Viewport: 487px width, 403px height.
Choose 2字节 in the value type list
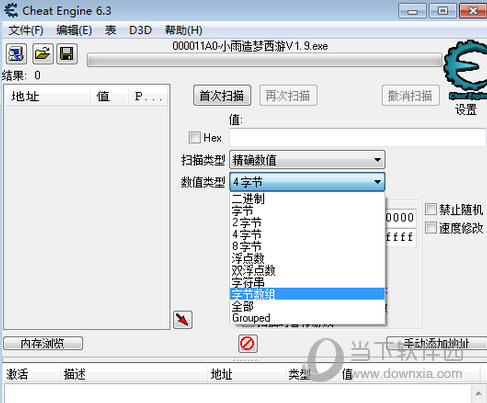[307, 222]
